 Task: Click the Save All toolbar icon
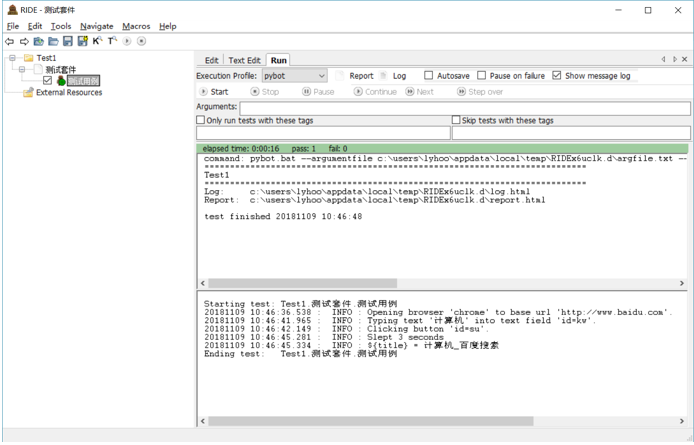pyautogui.click(x=82, y=41)
